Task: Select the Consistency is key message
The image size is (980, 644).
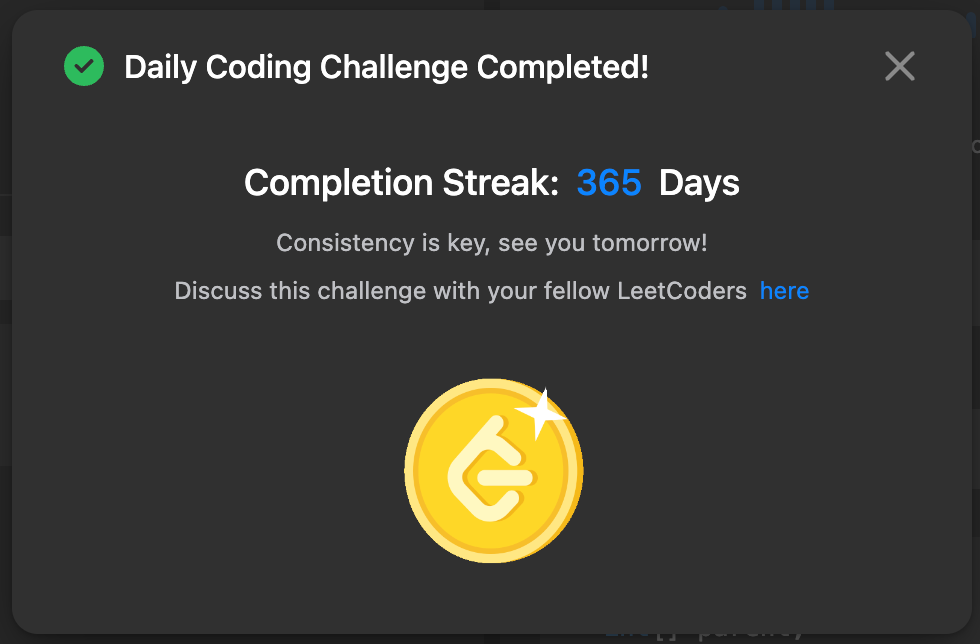Action: click(491, 243)
